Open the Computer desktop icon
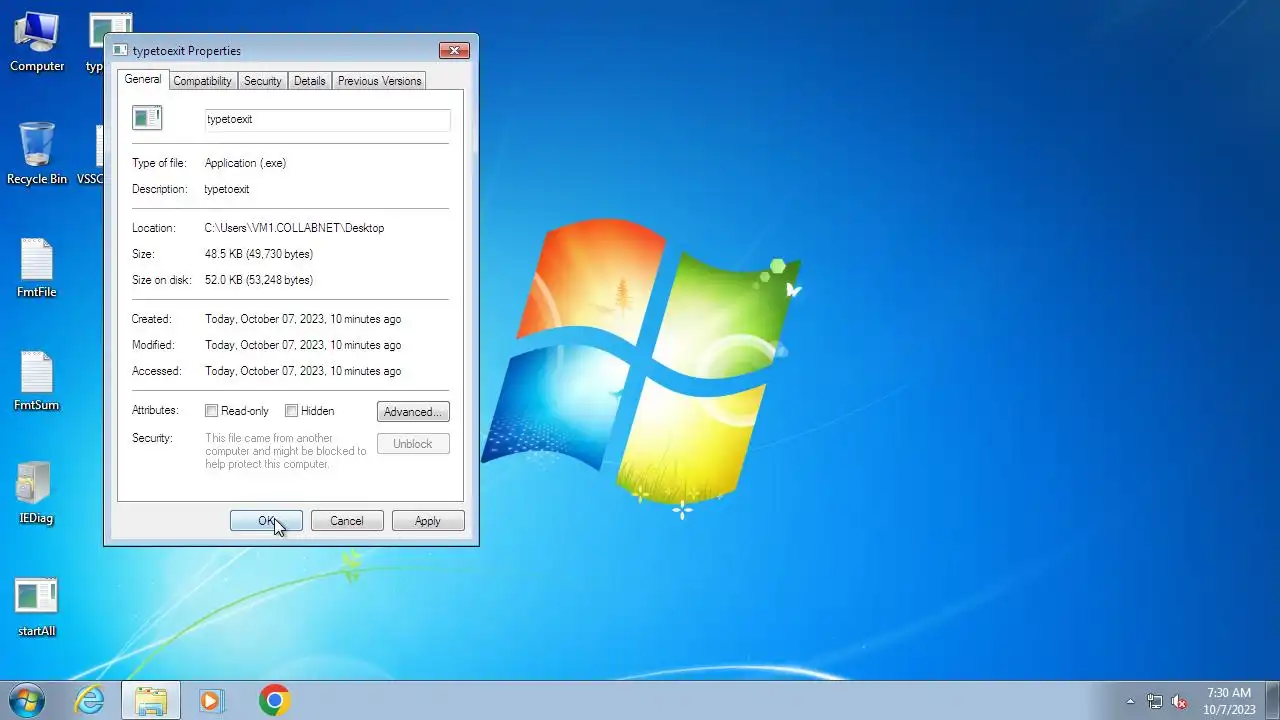The width and height of the screenshot is (1280, 720). [x=37, y=42]
